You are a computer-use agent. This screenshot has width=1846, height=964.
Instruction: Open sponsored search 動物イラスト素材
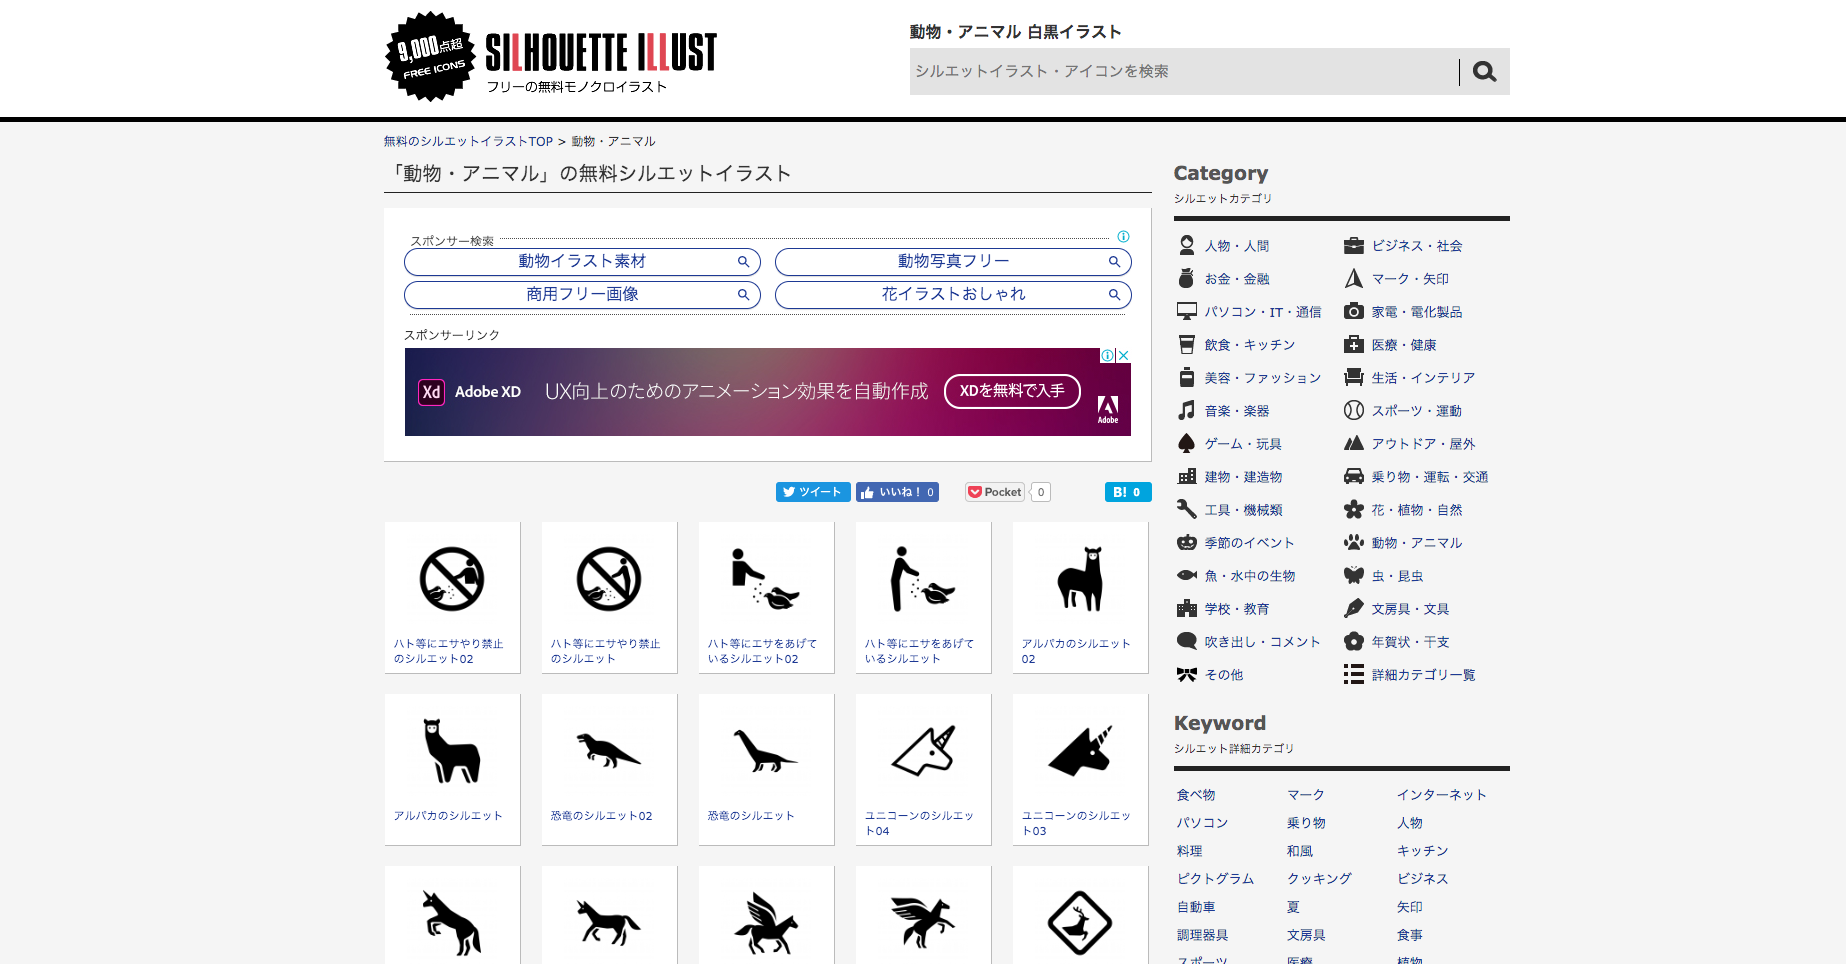tap(582, 262)
